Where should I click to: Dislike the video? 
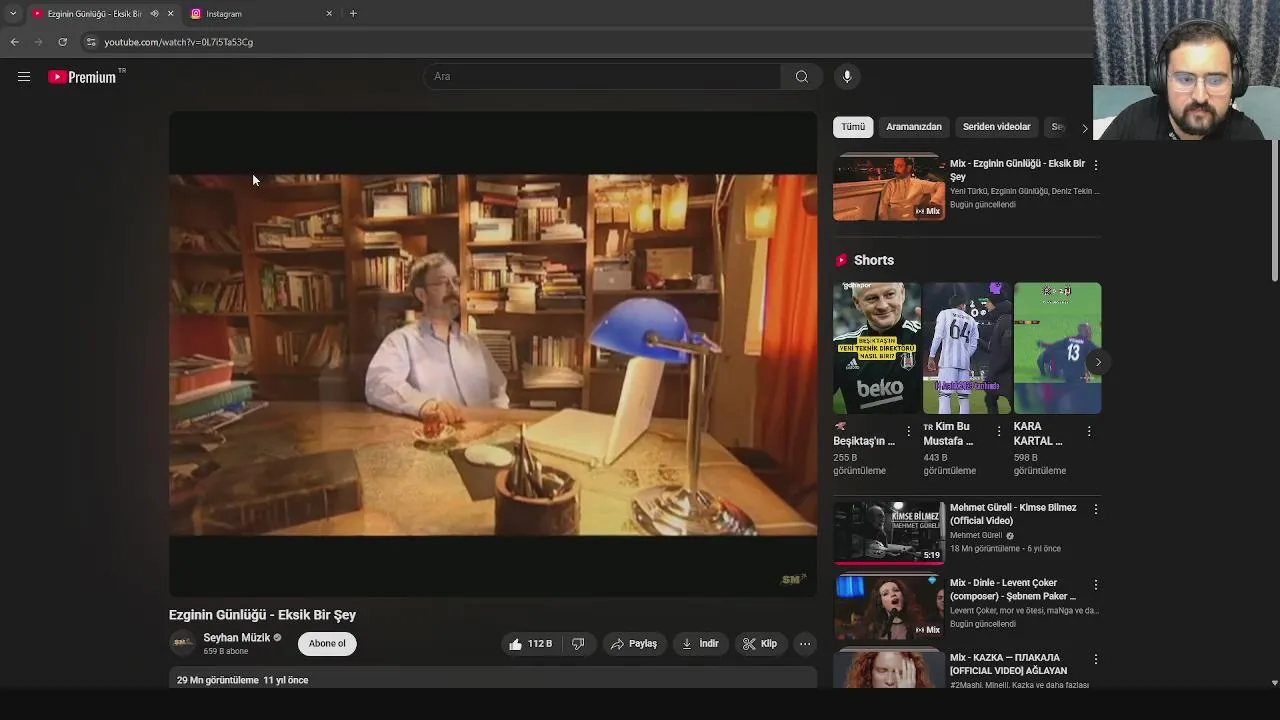click(578, 644)
